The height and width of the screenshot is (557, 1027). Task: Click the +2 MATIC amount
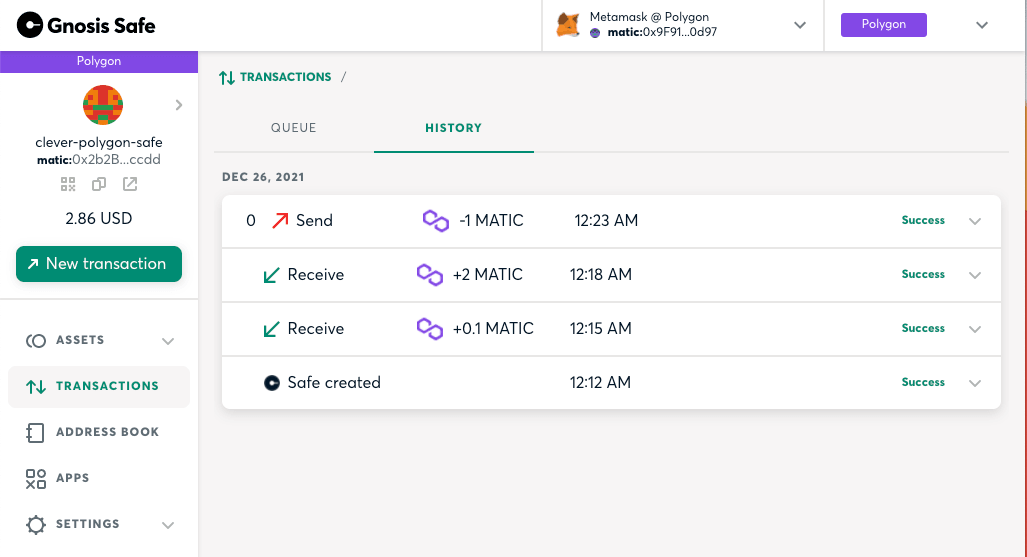tap(487, 275)
